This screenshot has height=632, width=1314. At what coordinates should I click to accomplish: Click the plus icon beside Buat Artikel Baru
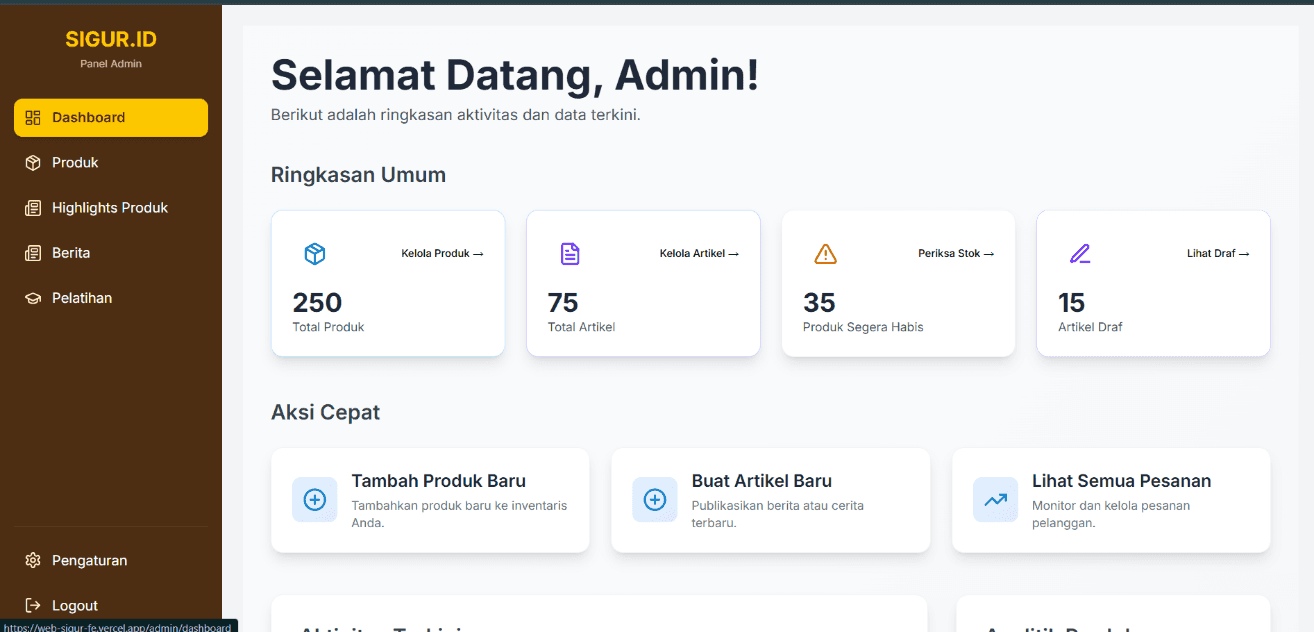[655, 499]
